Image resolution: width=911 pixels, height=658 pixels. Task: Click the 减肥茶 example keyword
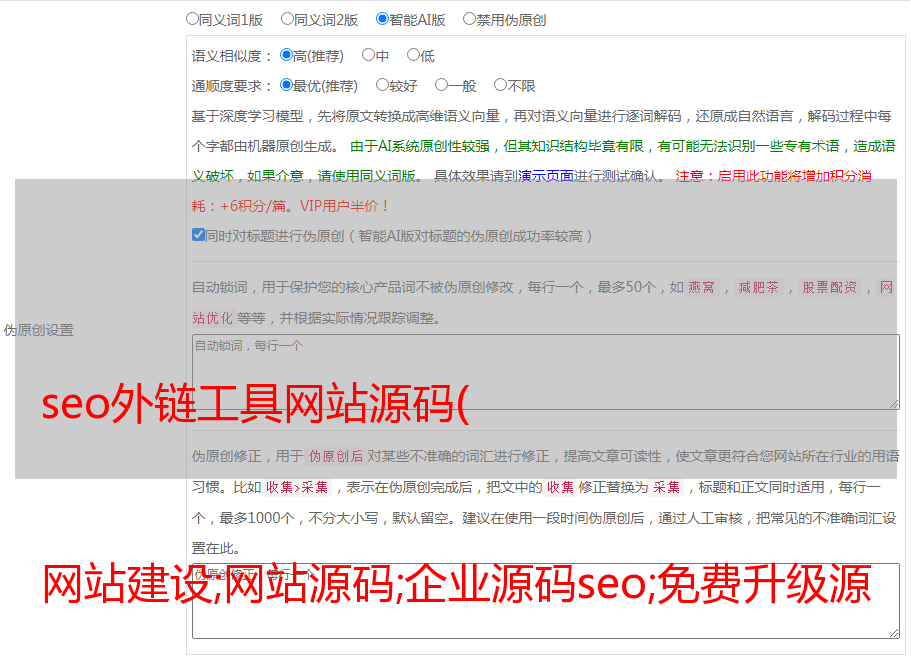[758, 287]
